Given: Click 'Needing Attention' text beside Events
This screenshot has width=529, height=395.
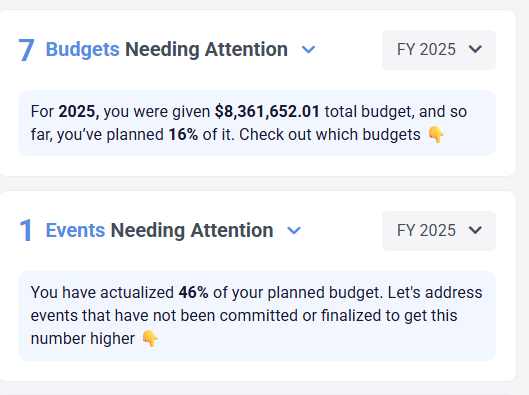Looking at the screenshot, I should point(192,230).
